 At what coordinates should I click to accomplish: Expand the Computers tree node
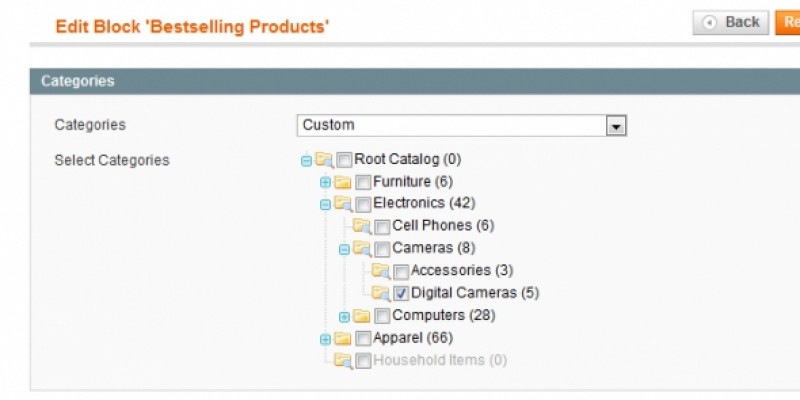344,317
